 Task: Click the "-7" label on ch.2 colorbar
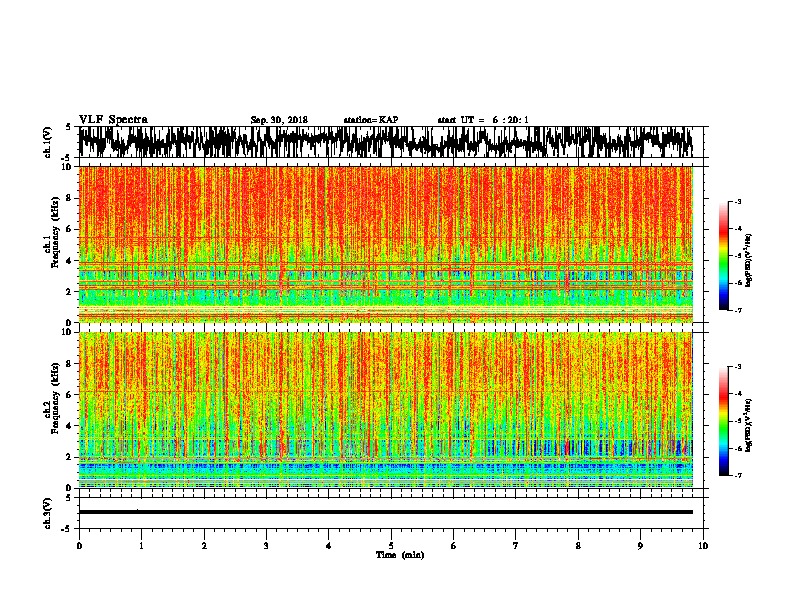pos(738,475)
